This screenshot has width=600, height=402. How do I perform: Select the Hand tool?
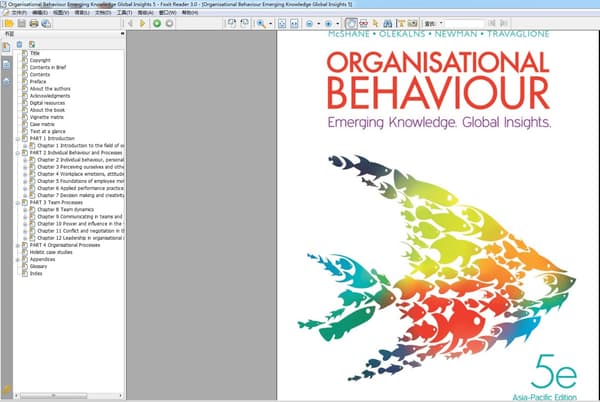coord(351,23)
